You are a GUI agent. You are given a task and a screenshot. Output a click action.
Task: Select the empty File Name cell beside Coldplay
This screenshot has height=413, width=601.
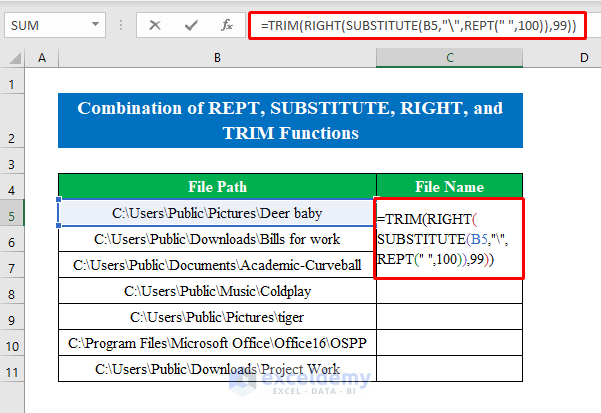(450, 291)
